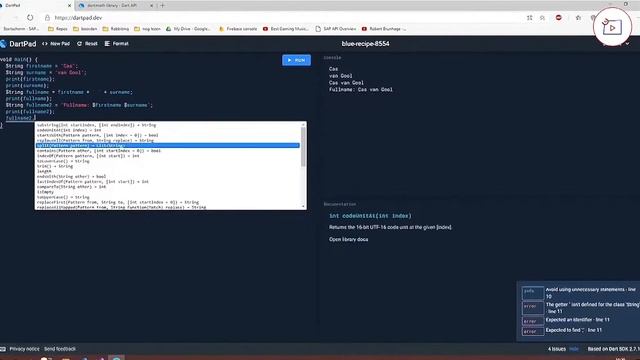
Task: Select toLowerCase suggestion in autocomplete
Action: coord(168,161)
